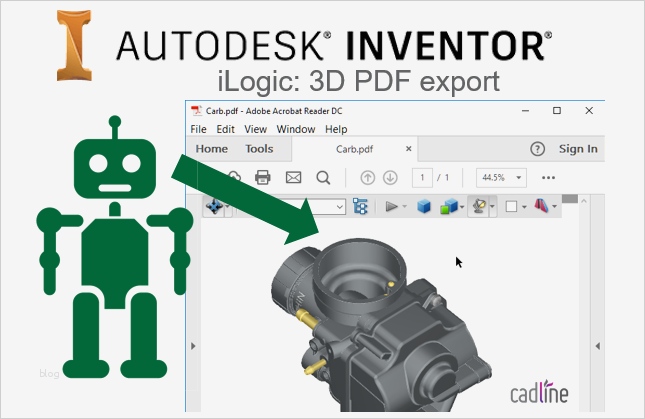Open the play animation dropdown arrow
The image size is (645, 419).
[x=404, y=206]
